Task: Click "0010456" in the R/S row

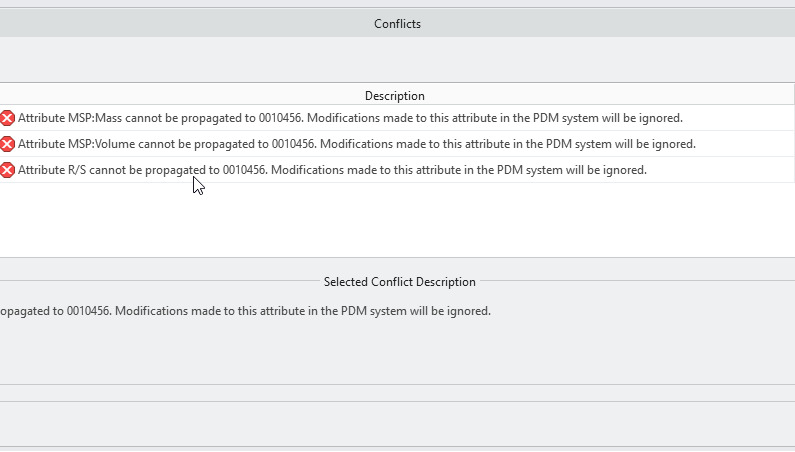Action: [x=246, y=170]
